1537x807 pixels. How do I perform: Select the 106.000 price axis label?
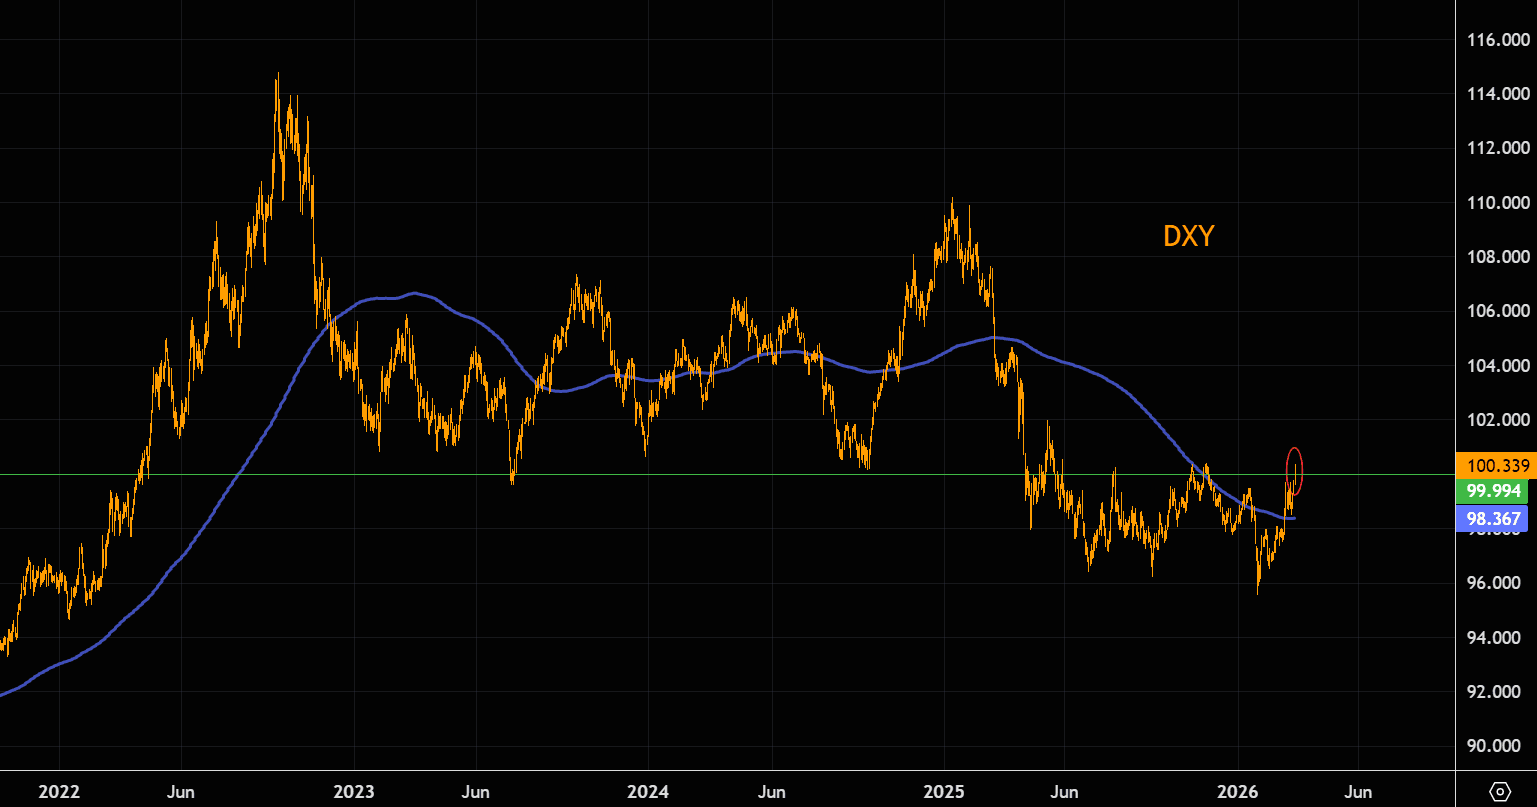point(1496,311)
